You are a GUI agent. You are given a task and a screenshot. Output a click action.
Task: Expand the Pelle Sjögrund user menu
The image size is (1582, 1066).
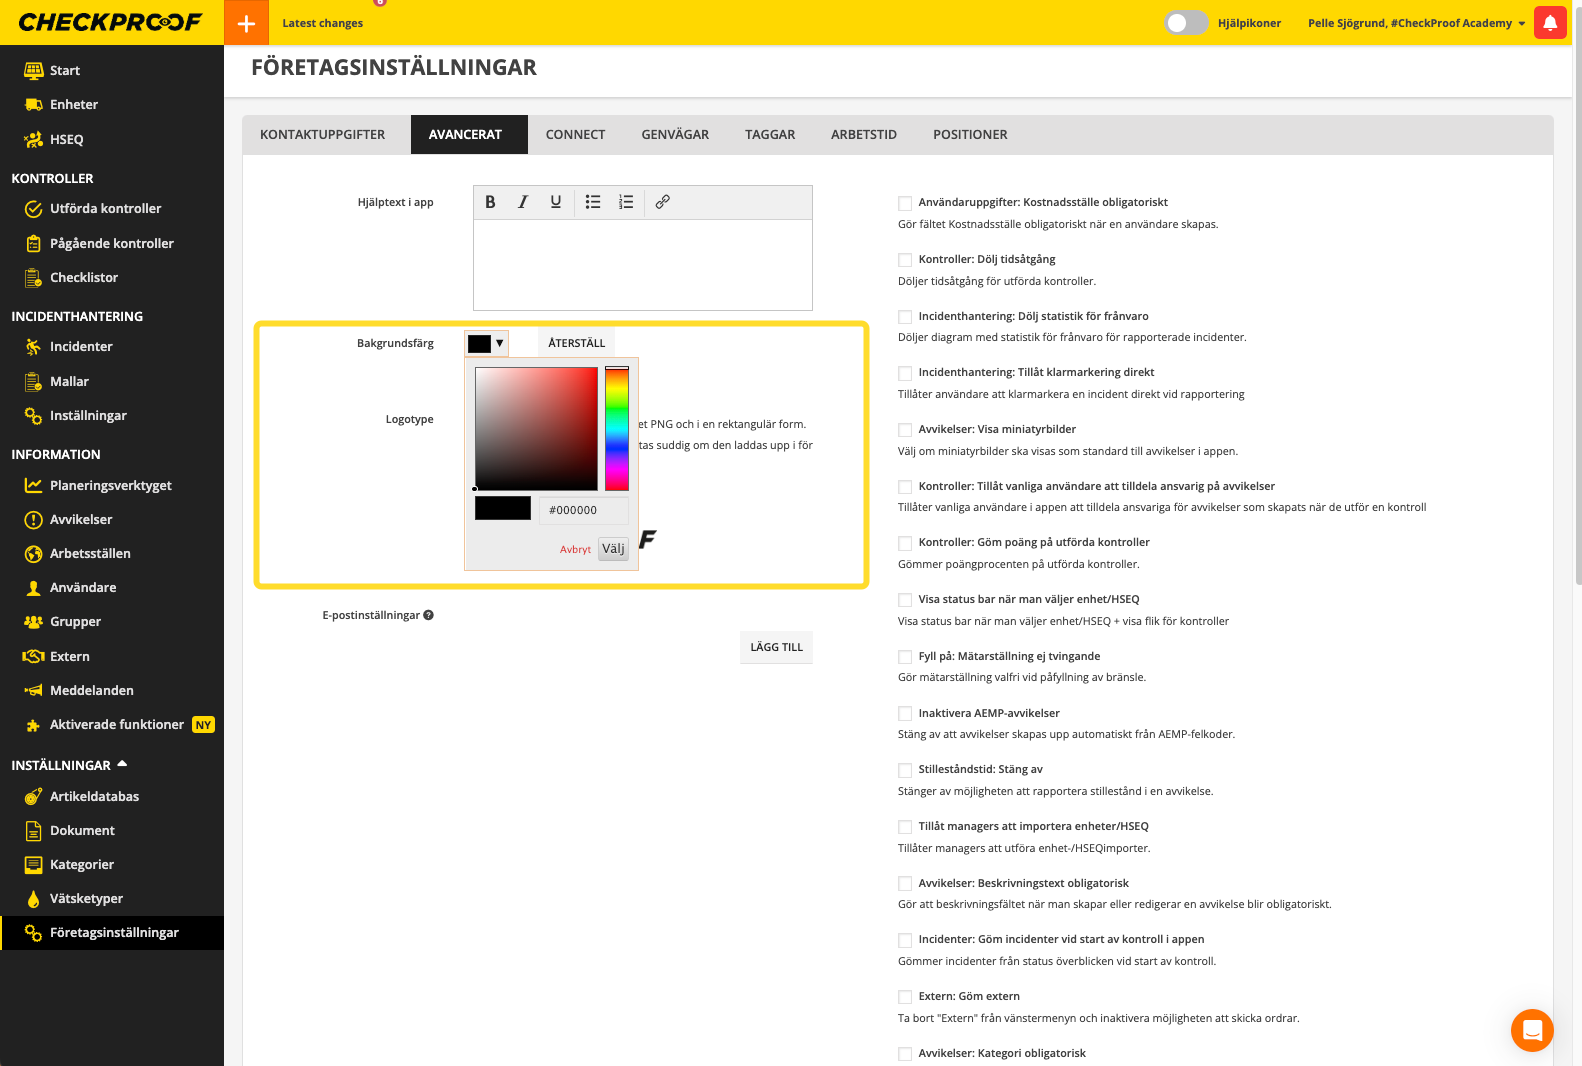1416,23
